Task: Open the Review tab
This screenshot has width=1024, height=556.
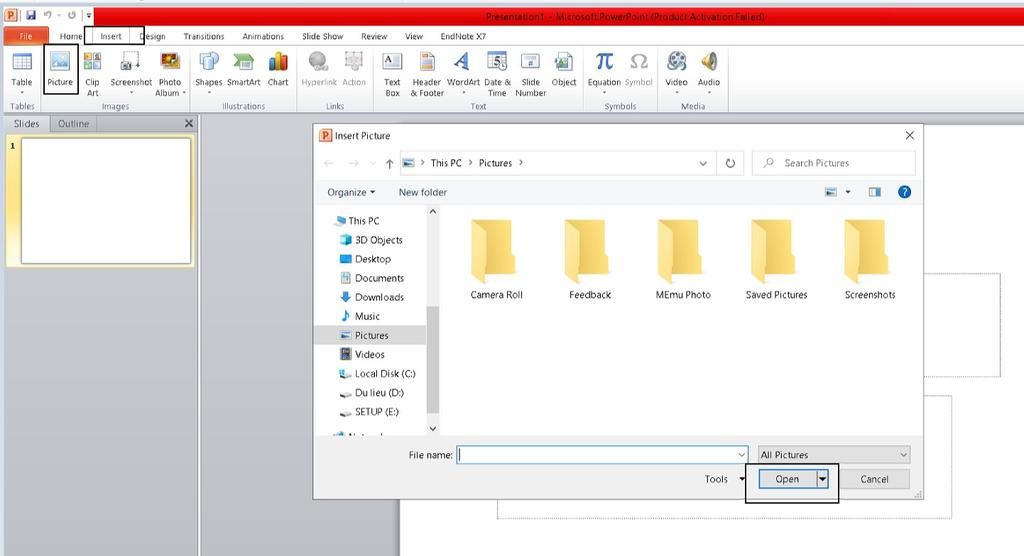Action: tap(374, 36)
